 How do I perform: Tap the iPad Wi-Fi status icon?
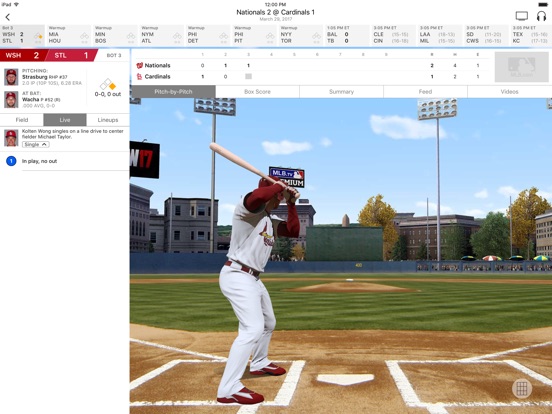click(x=16, y=4)
